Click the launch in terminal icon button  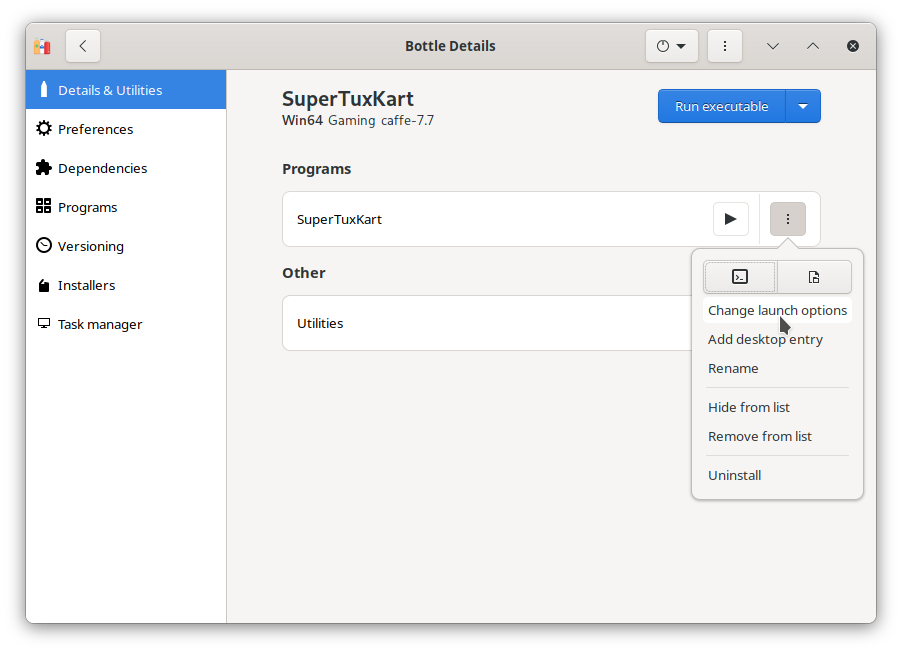[740, 277]
